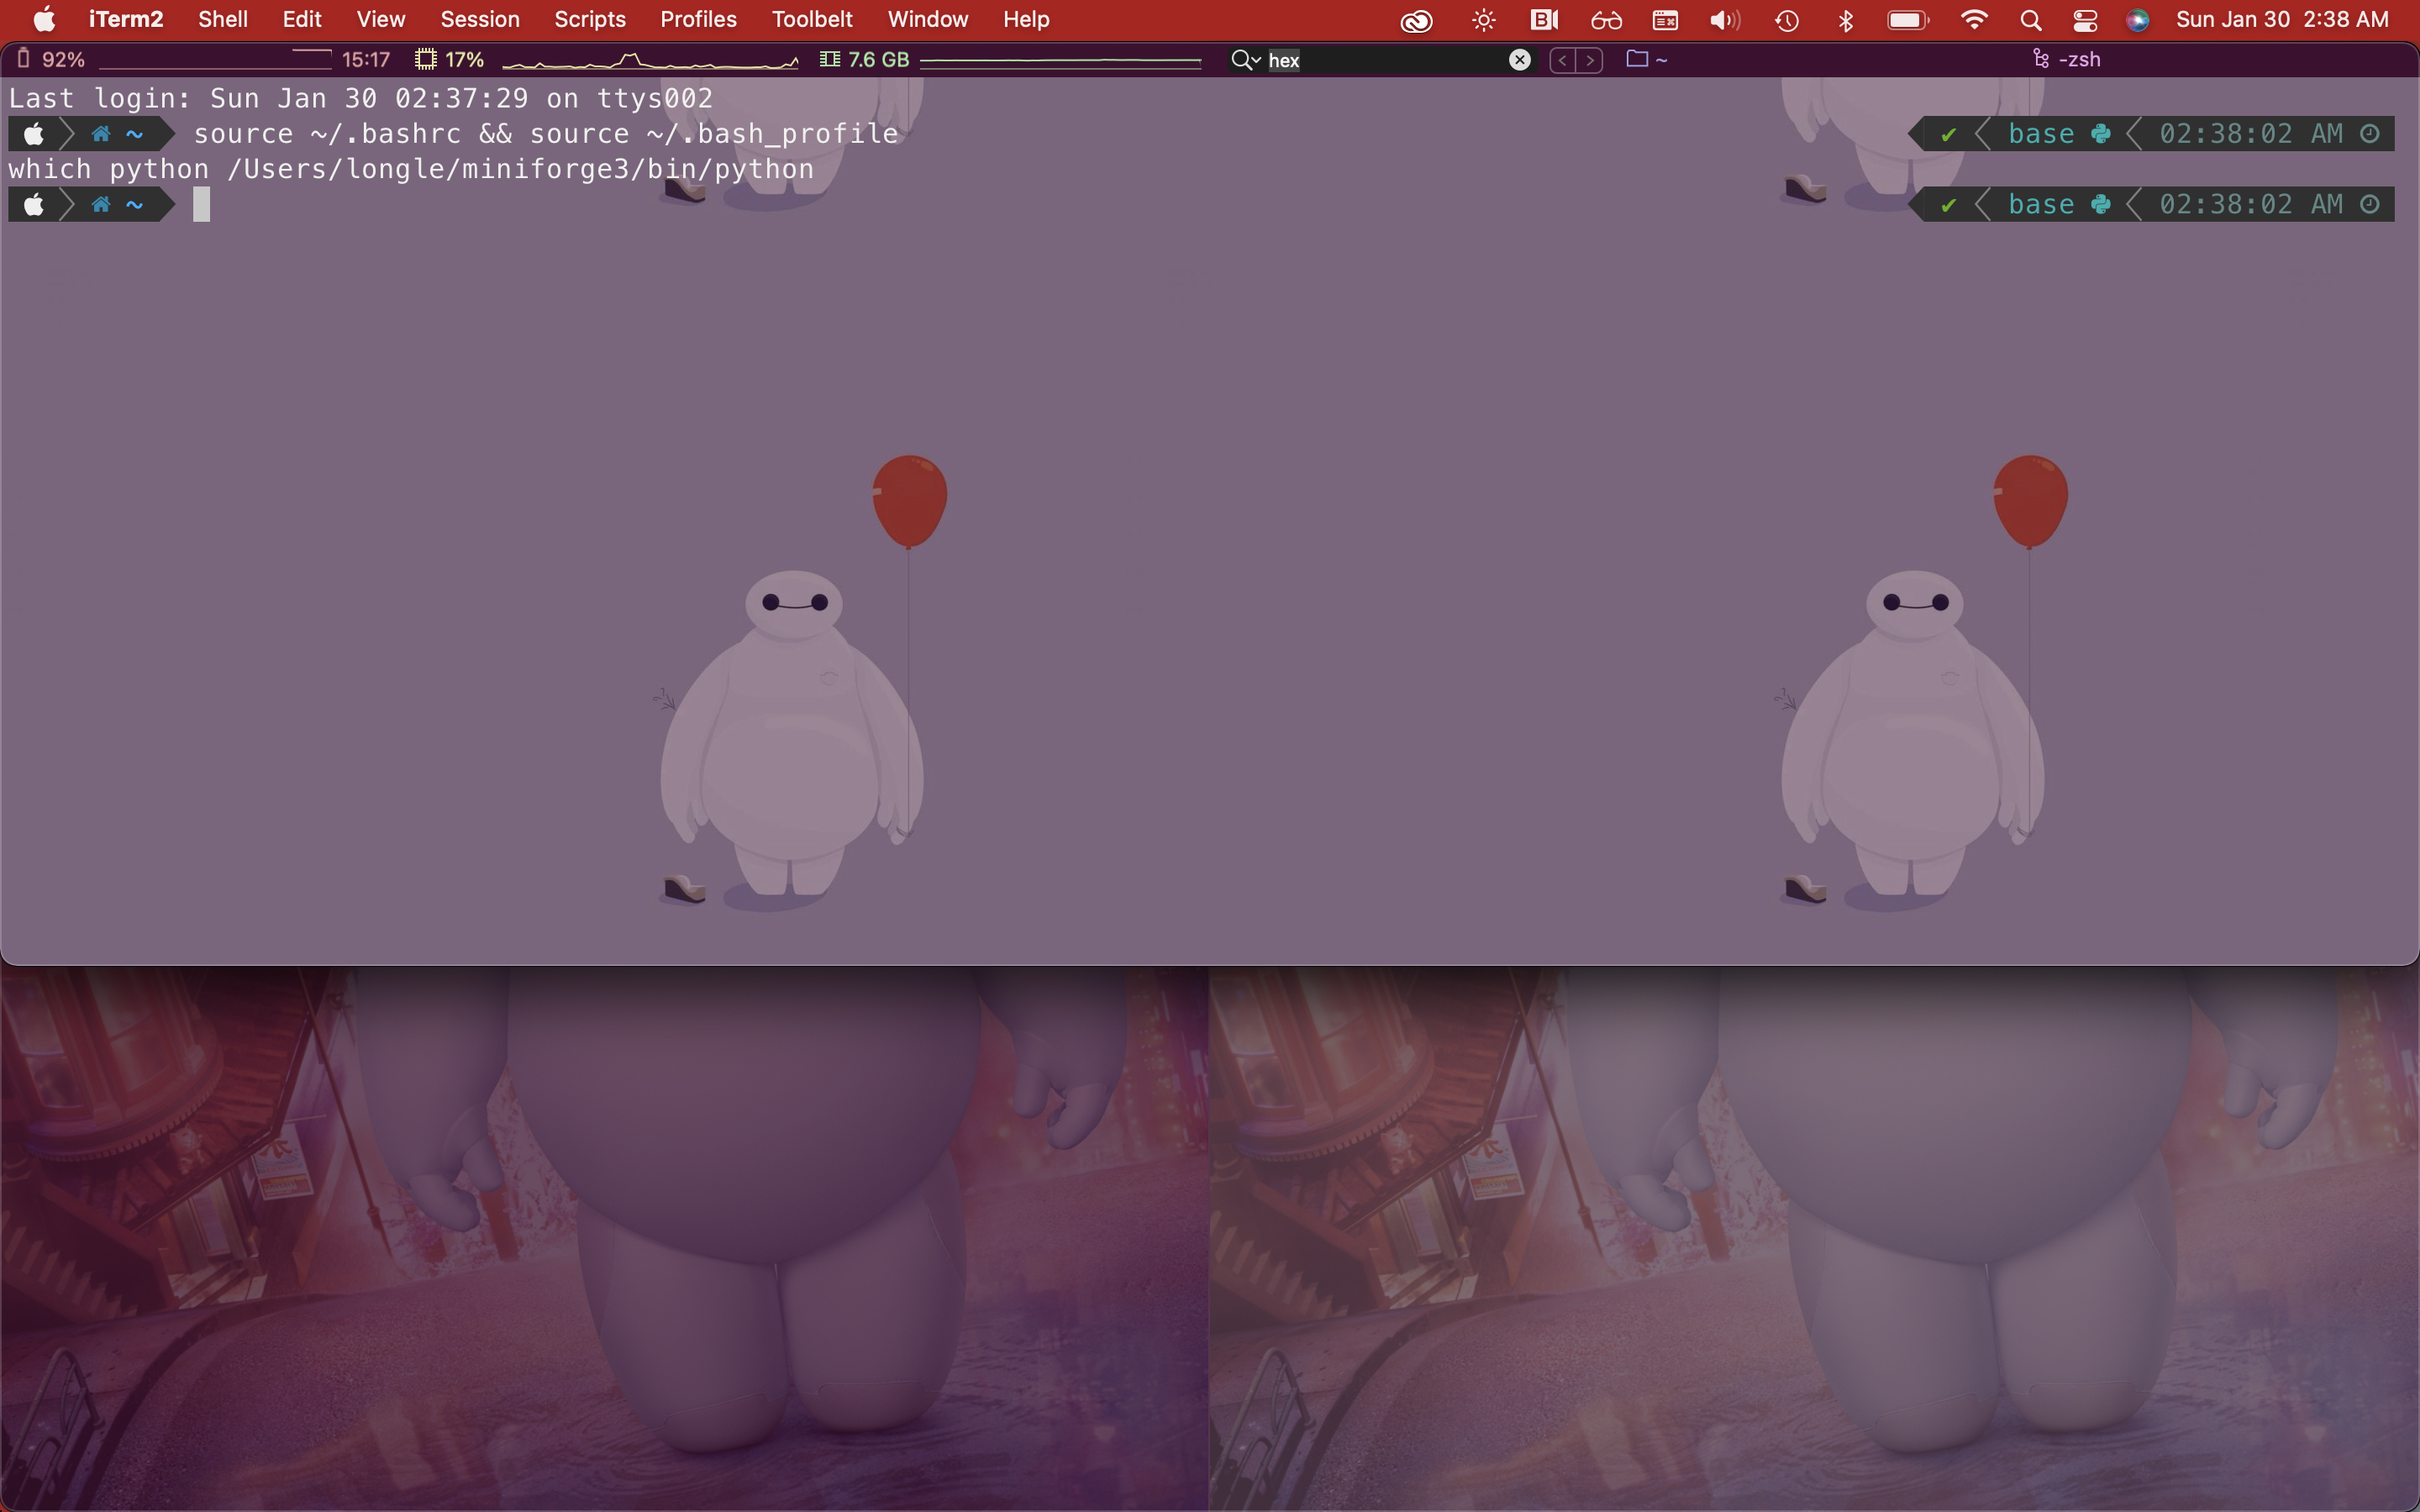Click the current directory folder icon

click(x=1637, y=59)
